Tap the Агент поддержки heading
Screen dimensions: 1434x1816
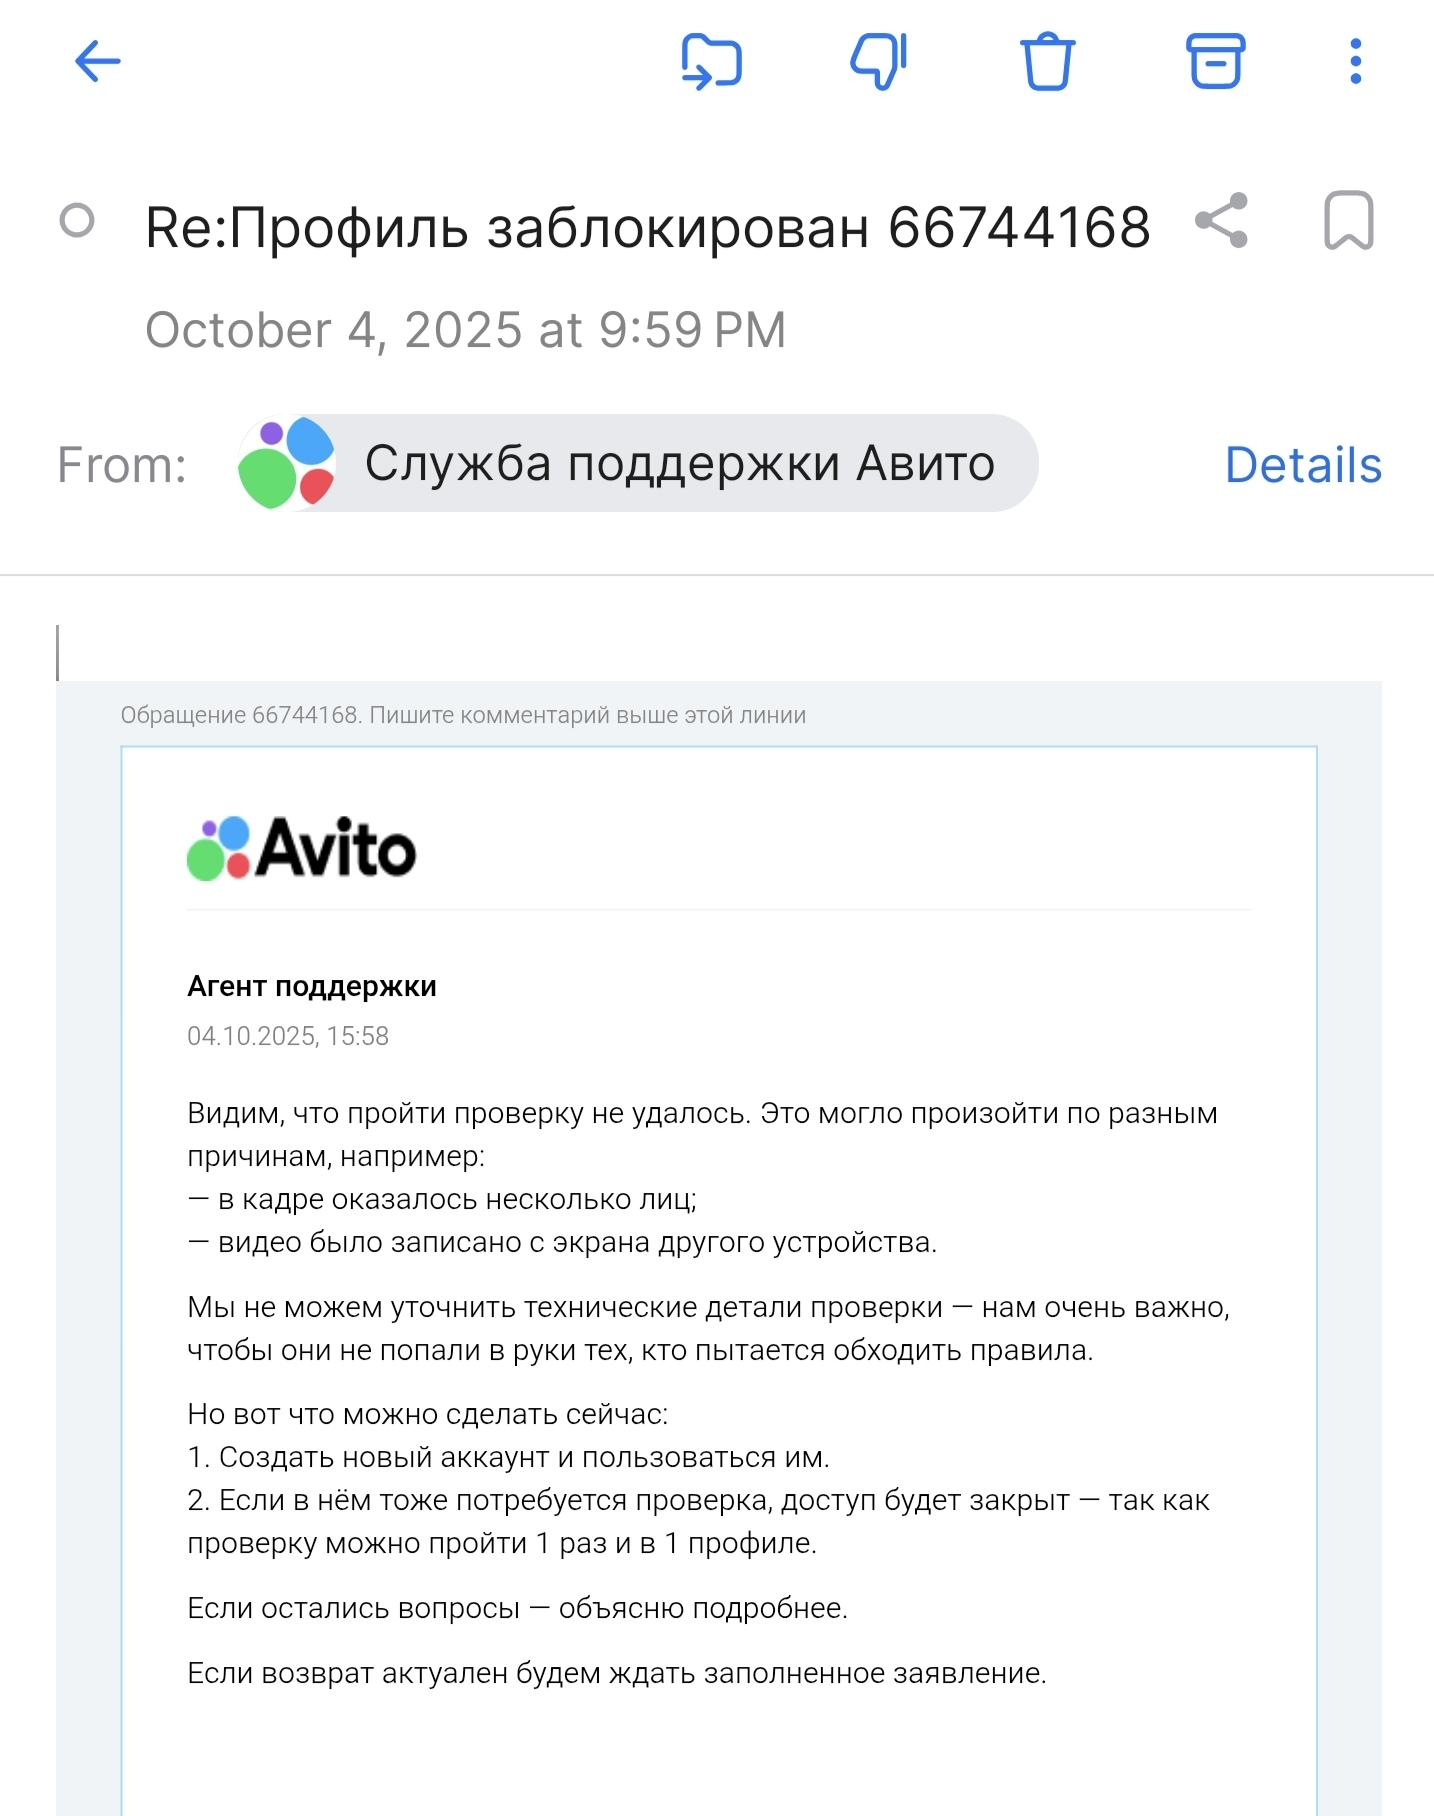click(312, 987)
